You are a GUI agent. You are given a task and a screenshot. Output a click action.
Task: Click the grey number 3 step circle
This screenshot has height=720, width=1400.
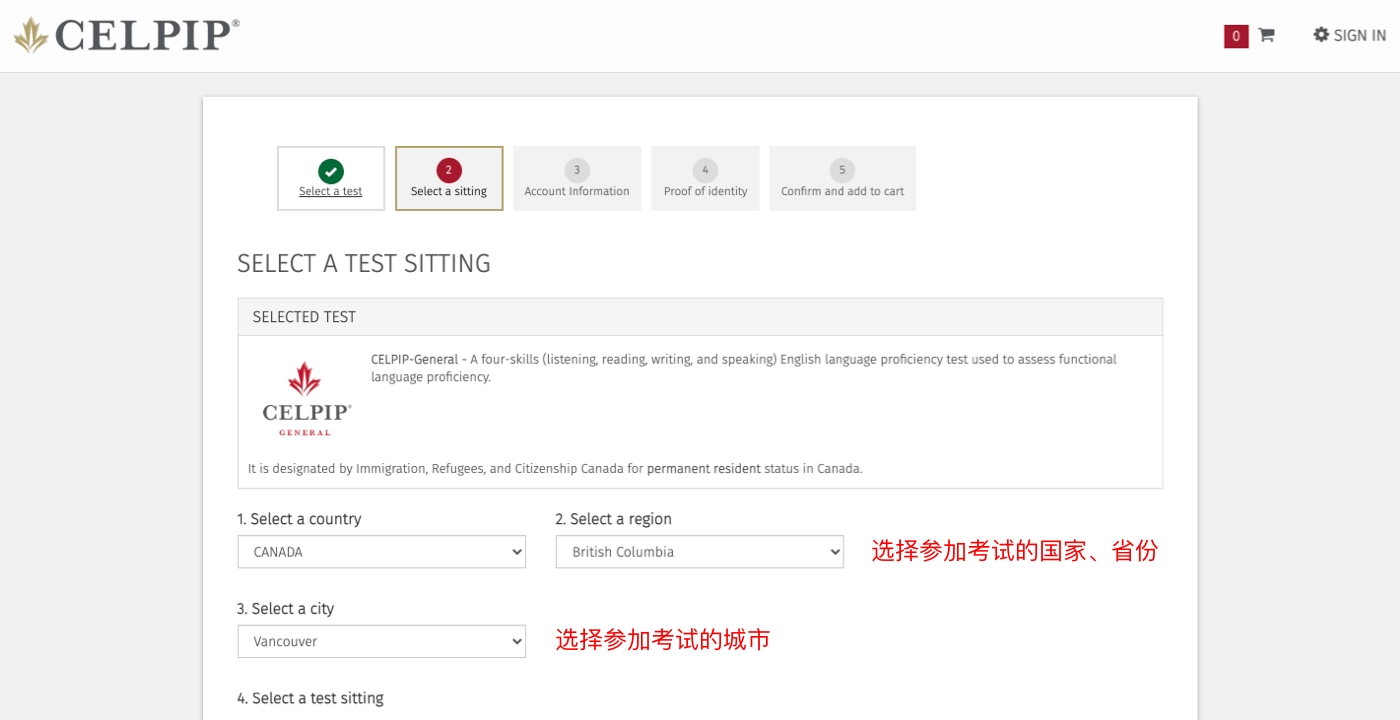coord(577,170)
